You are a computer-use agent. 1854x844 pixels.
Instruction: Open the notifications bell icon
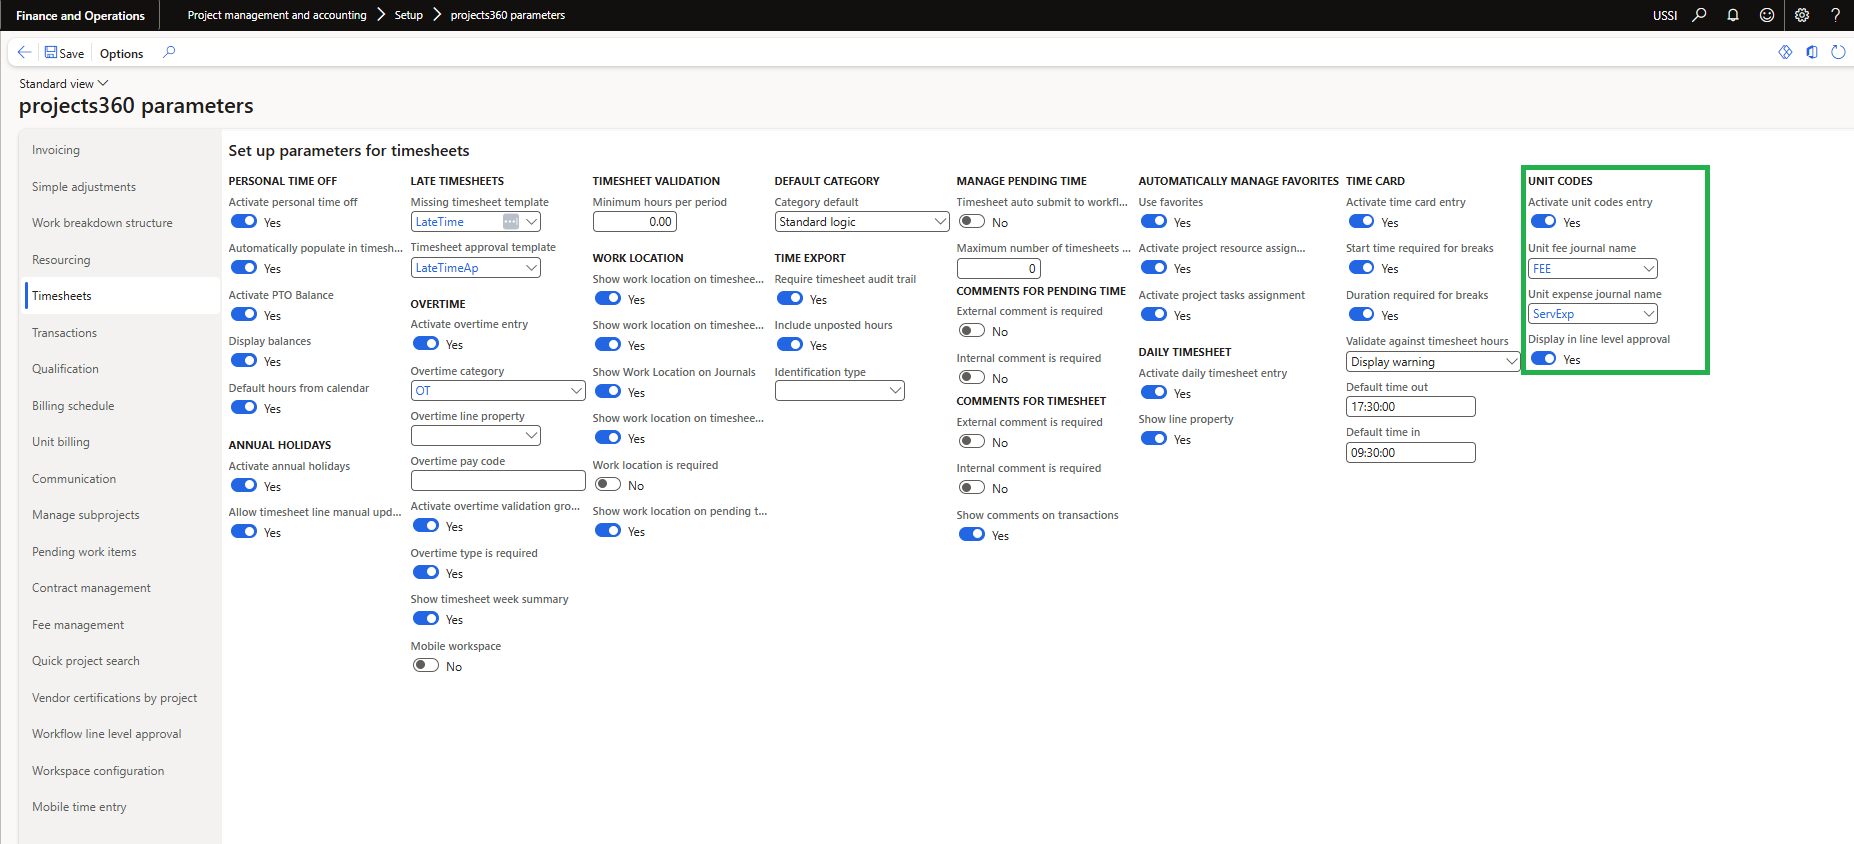click(1733, 15)
